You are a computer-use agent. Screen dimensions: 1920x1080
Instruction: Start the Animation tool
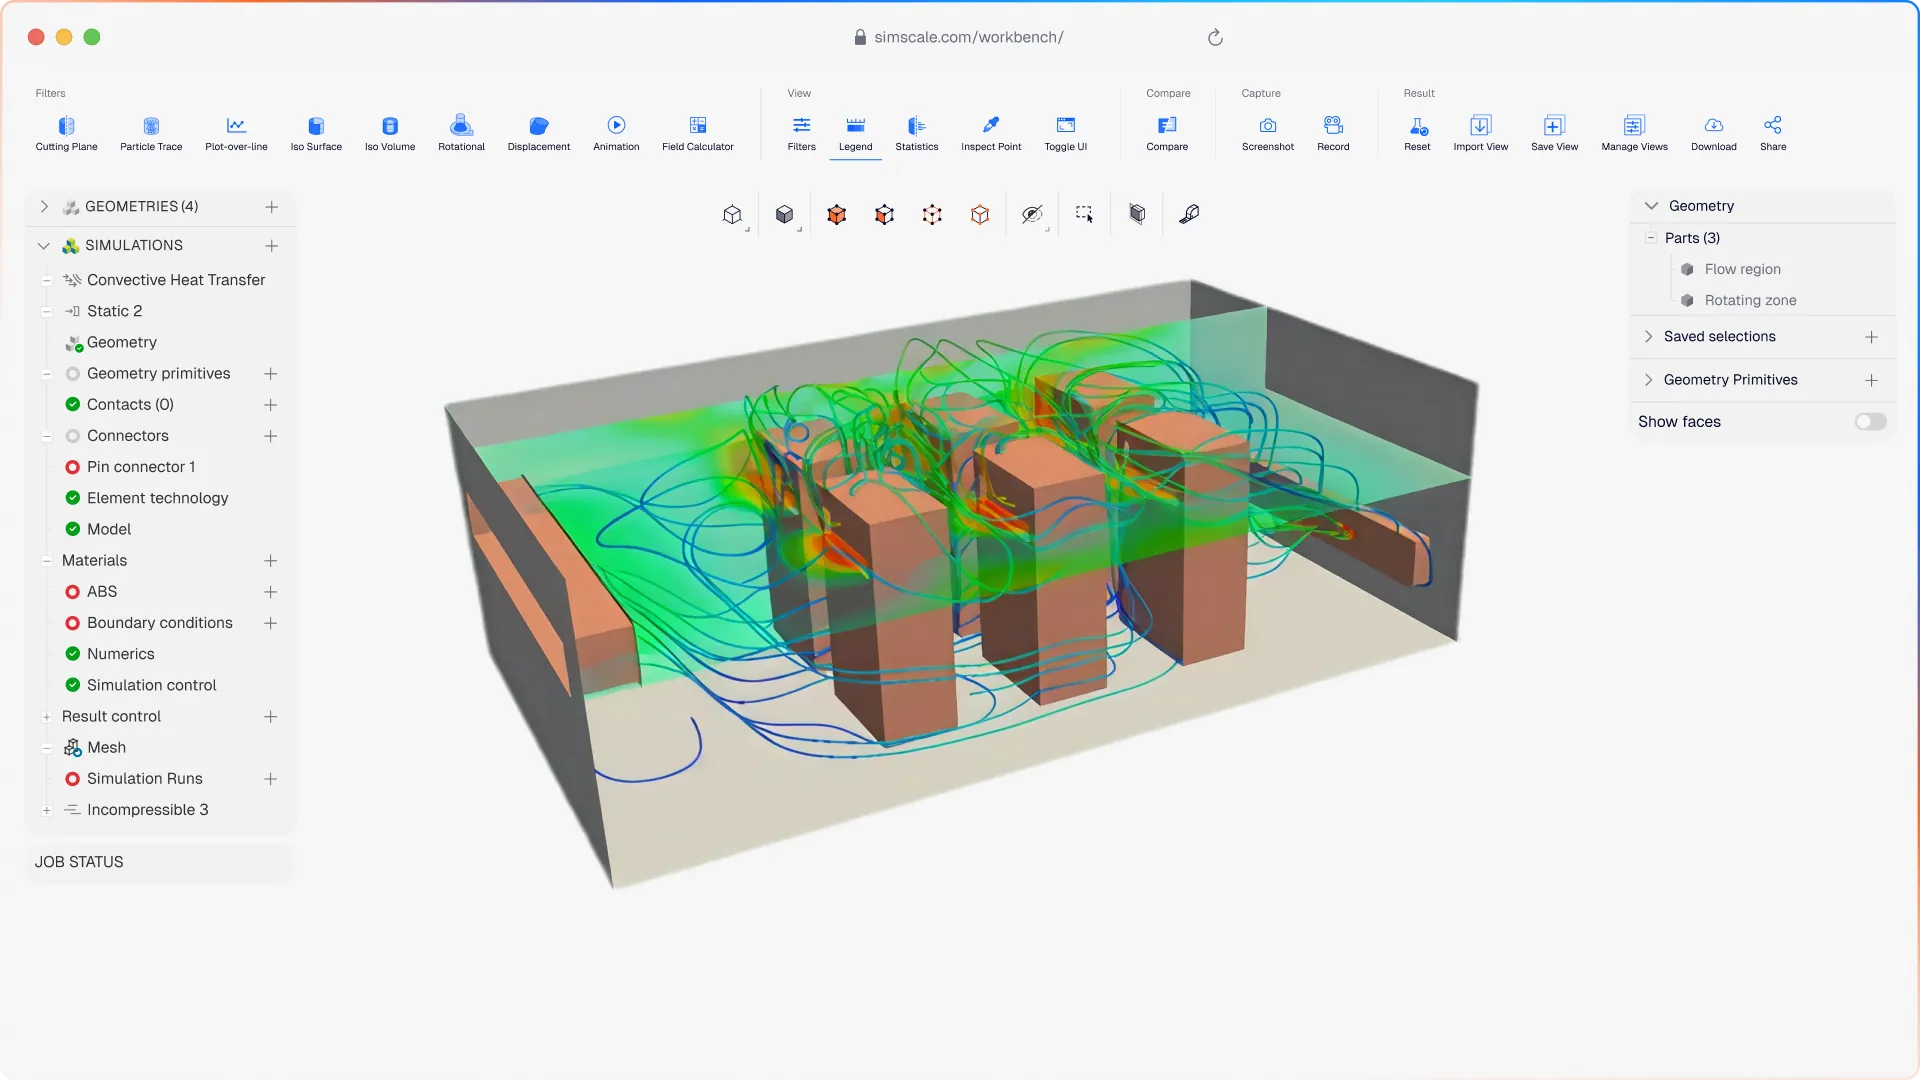tap(616, 133)
